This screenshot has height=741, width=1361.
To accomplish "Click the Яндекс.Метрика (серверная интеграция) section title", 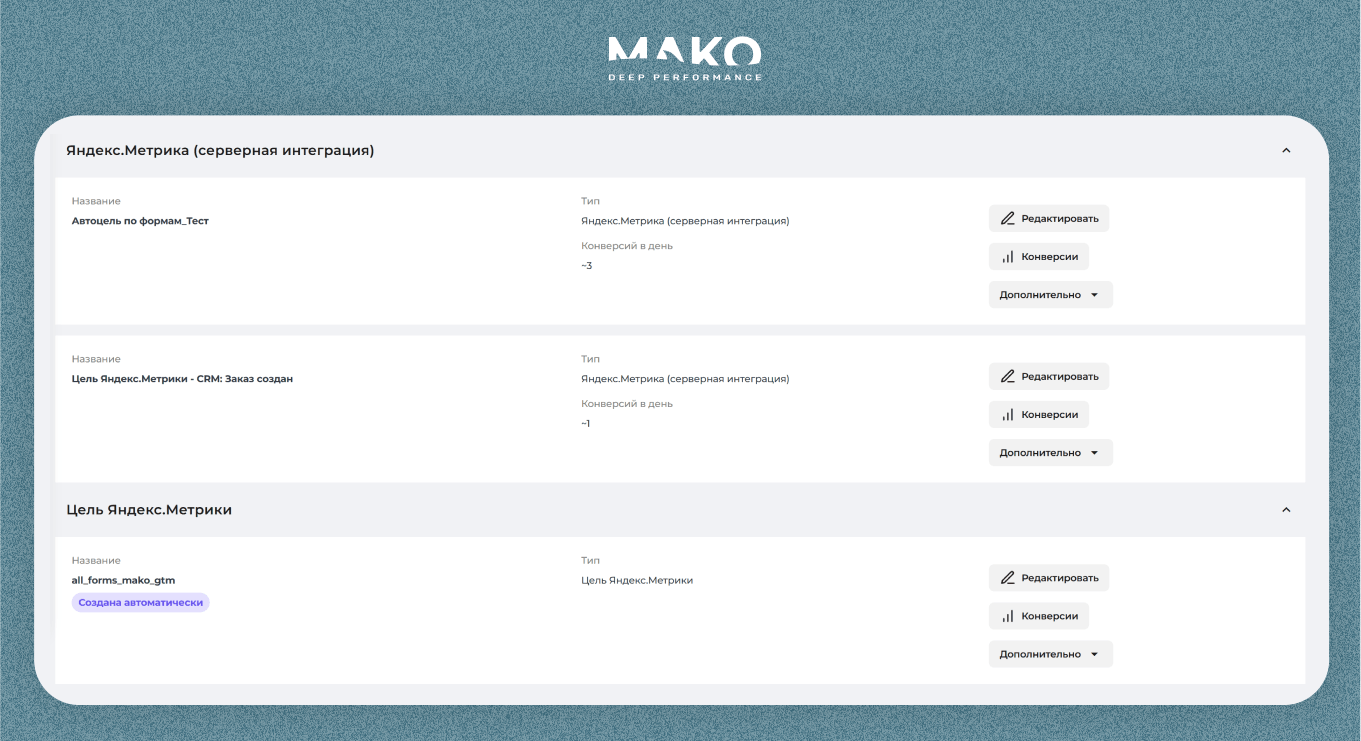I will [220, 151].
